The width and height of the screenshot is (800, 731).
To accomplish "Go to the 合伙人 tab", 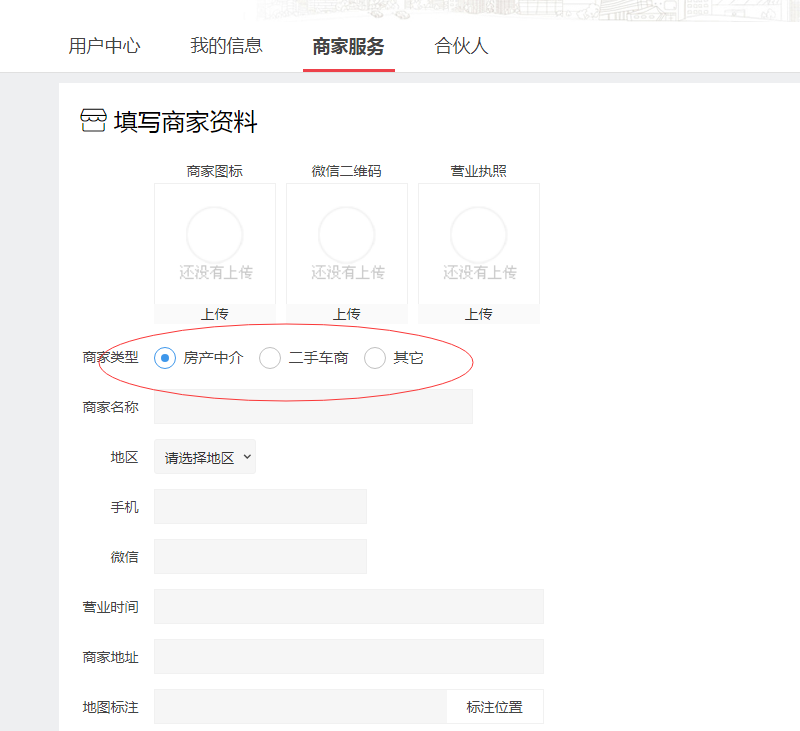I will pos(461,46).
